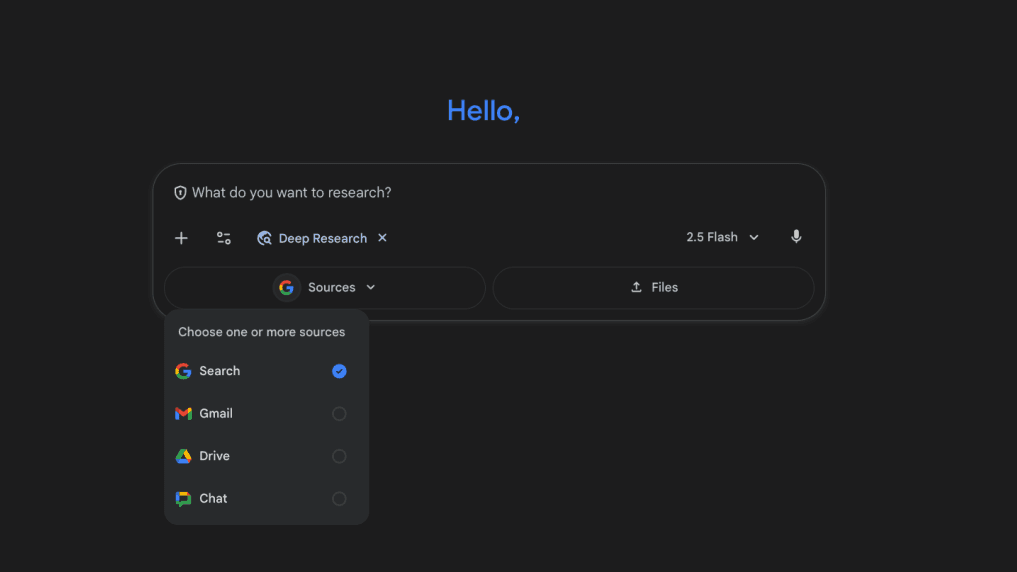1017x572 pixels.
Task: Collapse the Sources dropdown chevron
Action: click(x=371, y=288)
